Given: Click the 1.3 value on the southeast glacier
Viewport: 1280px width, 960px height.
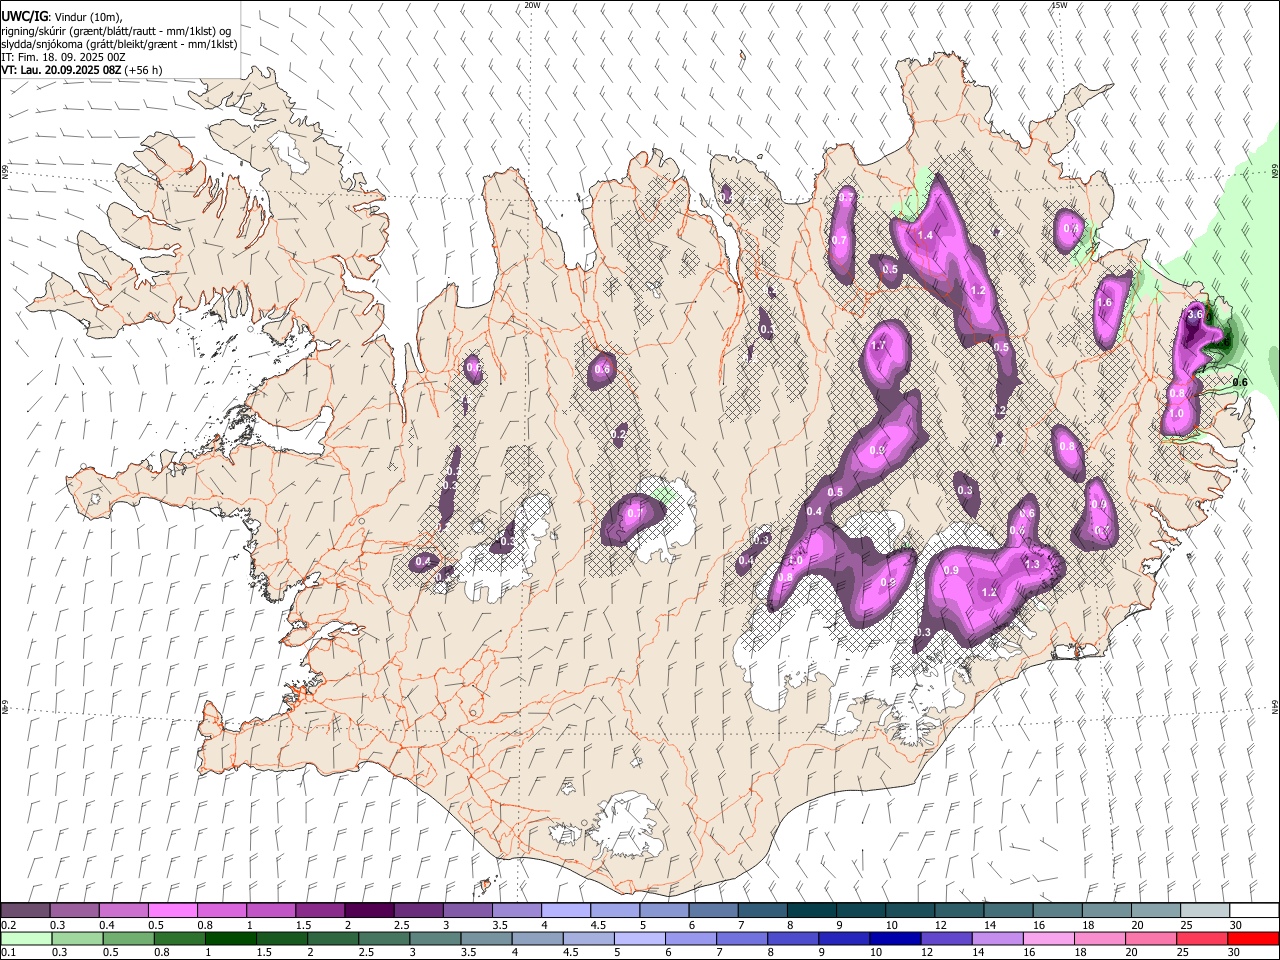Looking at the screenshot, I should [x=1033, y=564].
